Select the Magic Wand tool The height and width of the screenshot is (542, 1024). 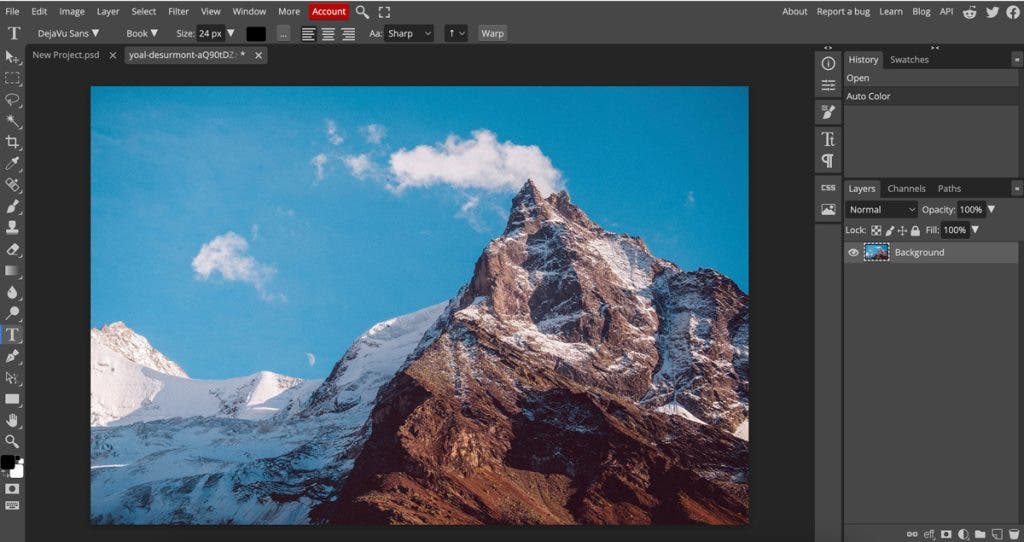13,121
